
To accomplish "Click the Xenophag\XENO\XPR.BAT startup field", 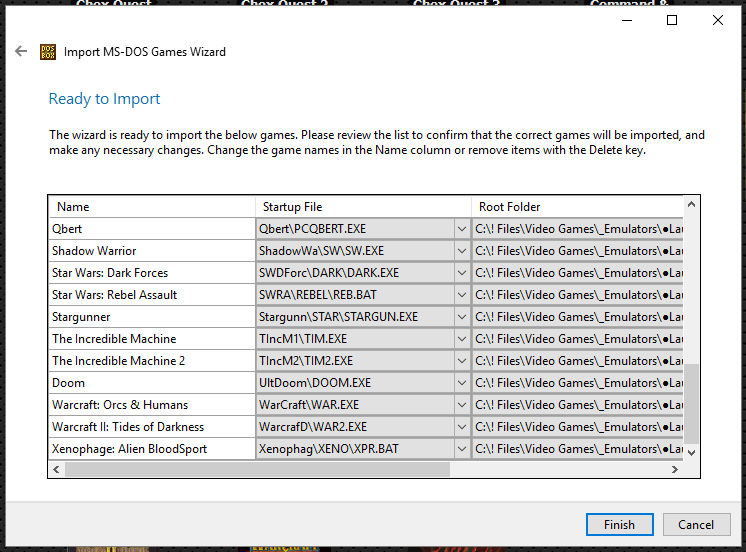I will click(x=355, y=449).
